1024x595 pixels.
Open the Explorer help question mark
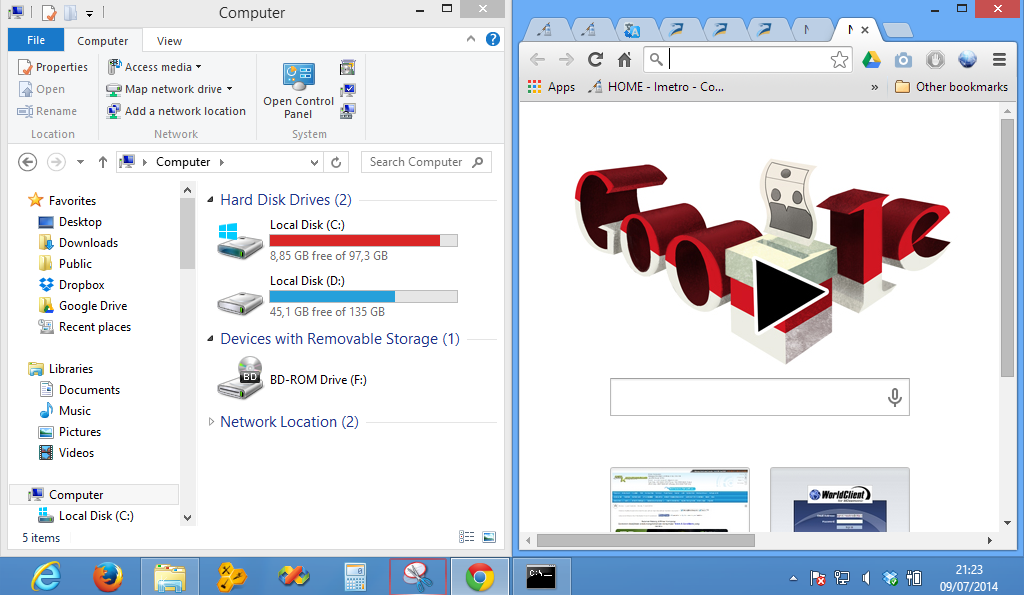point(493,40)
